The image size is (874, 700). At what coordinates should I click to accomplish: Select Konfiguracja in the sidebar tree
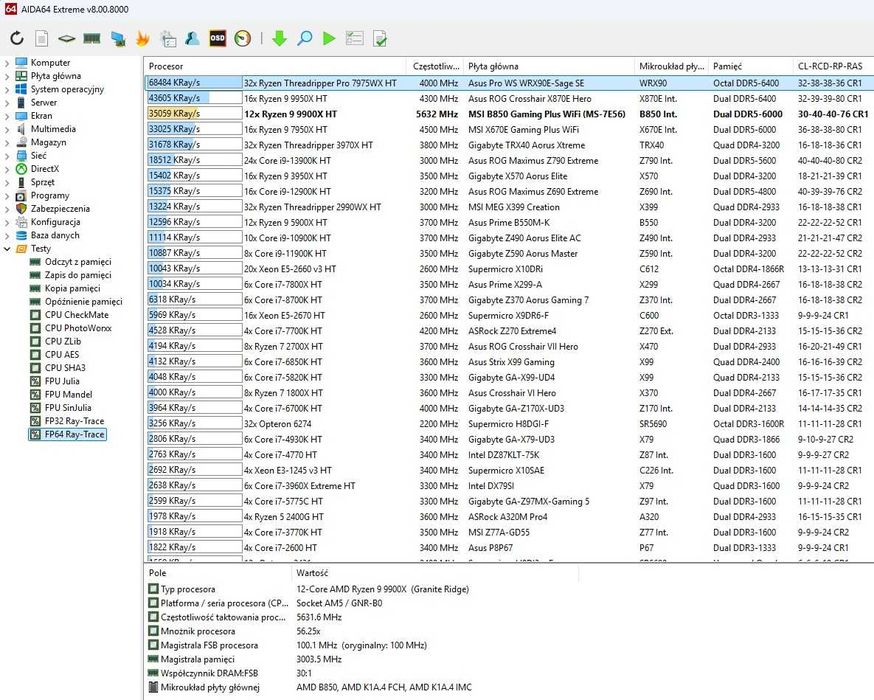(55, 222)
